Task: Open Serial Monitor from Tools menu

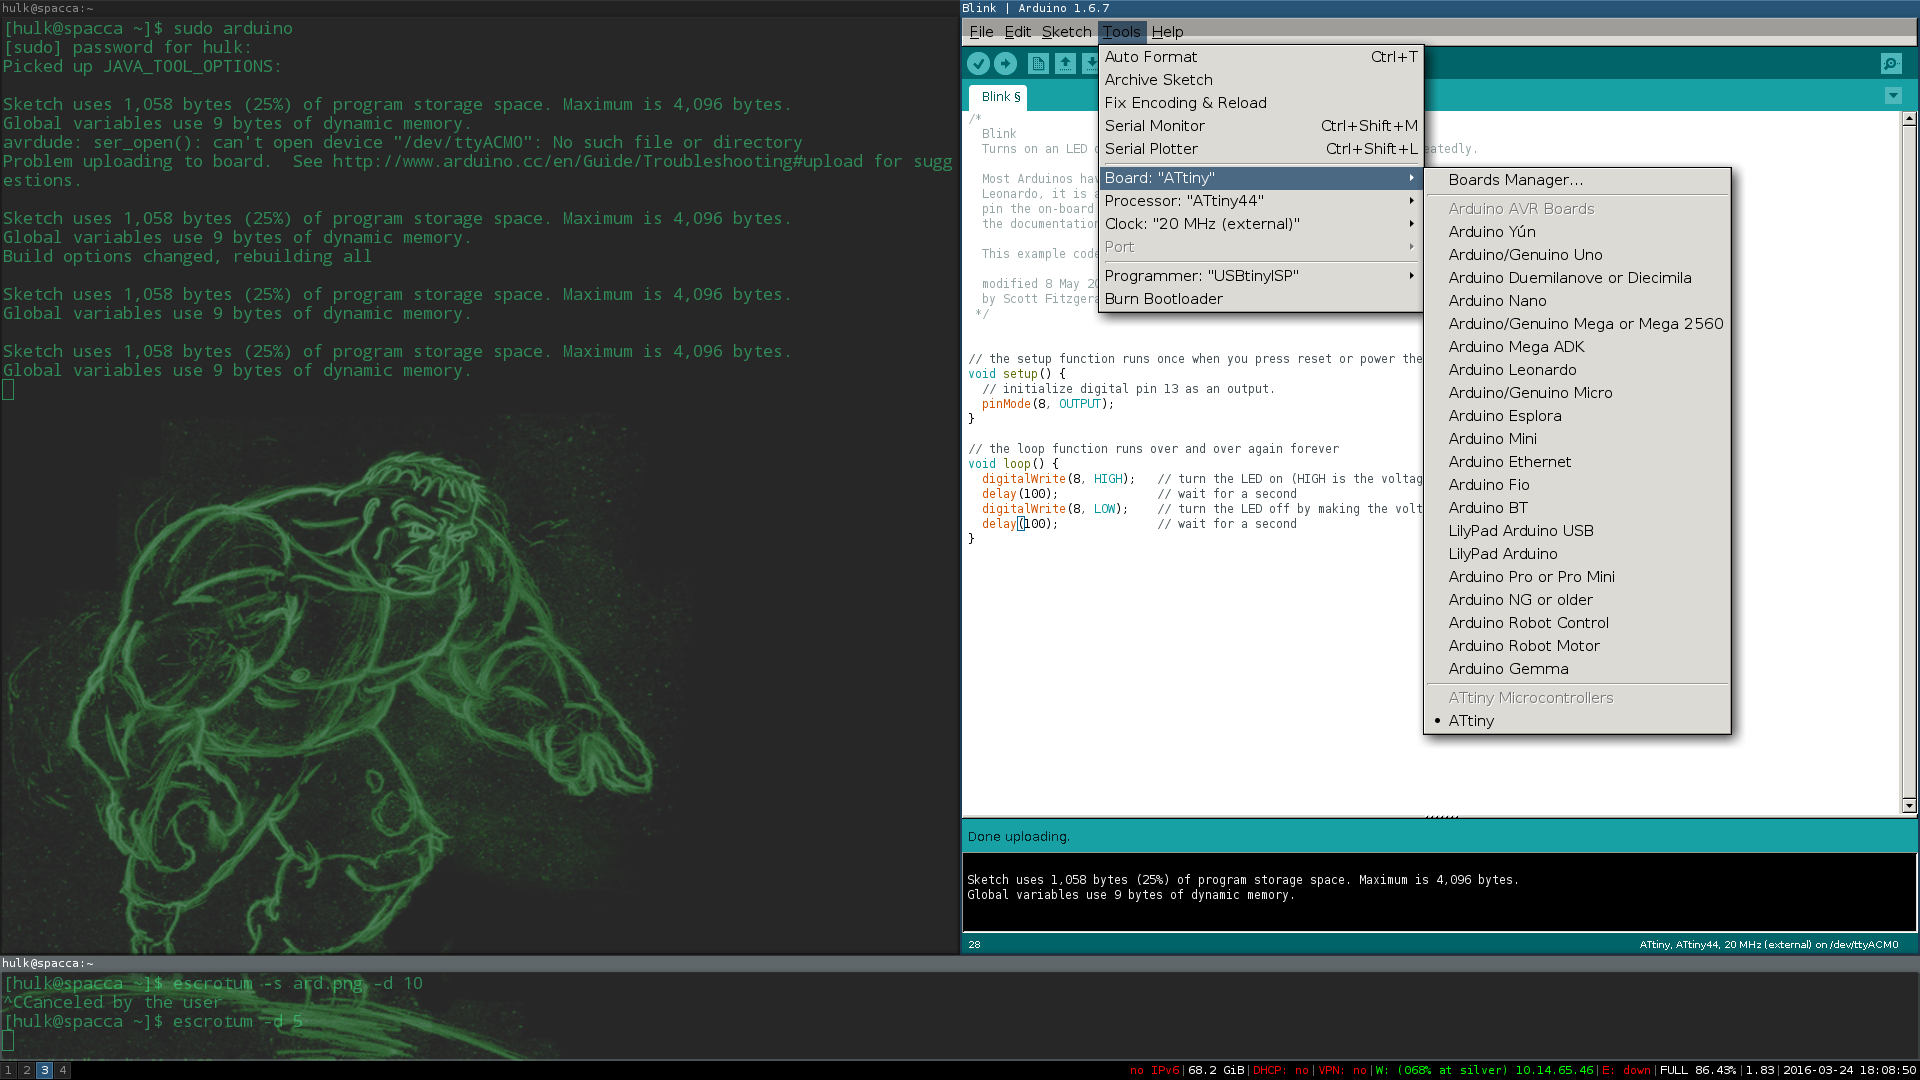Action: pos(1260,126)
